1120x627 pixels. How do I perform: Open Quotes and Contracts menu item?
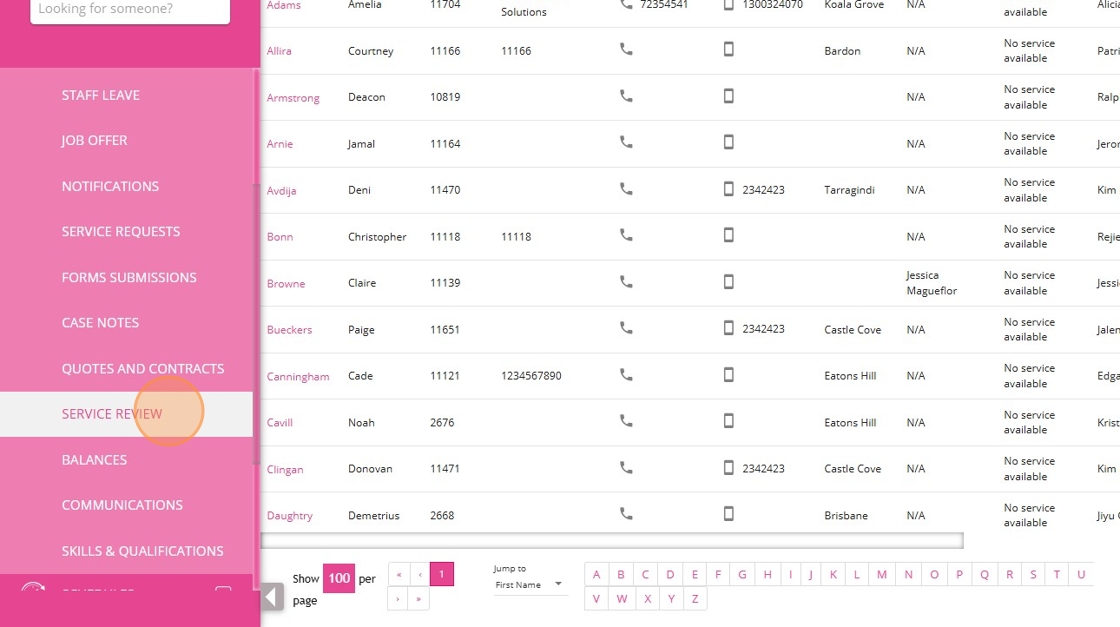point(143,368)
